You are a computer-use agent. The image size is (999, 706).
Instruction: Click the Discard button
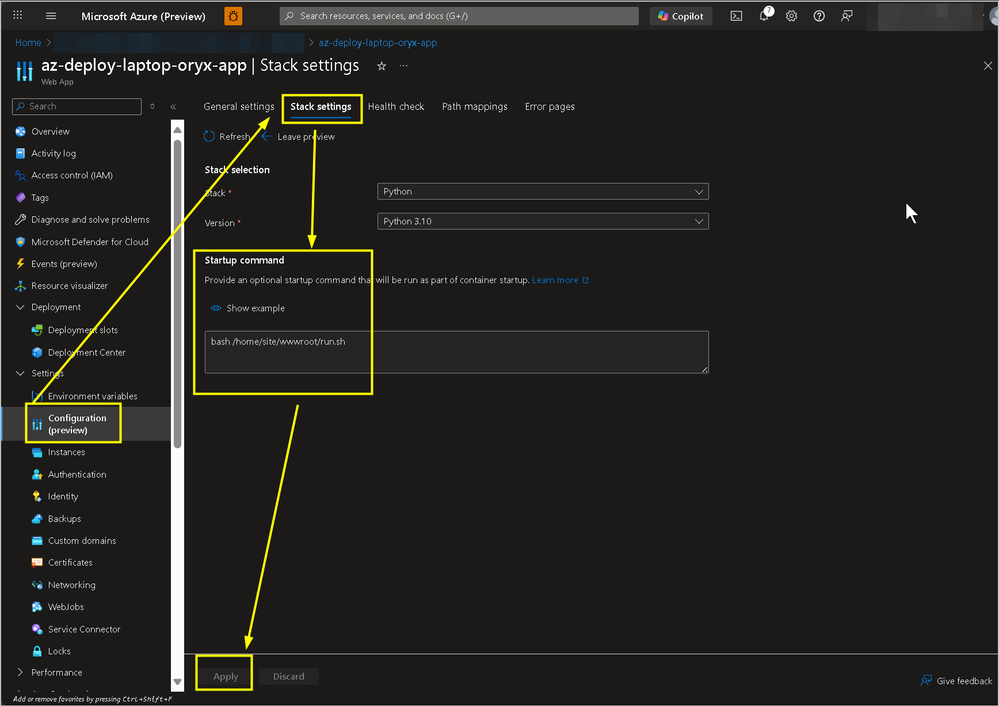pyautogui.click(x=289, y=677)
